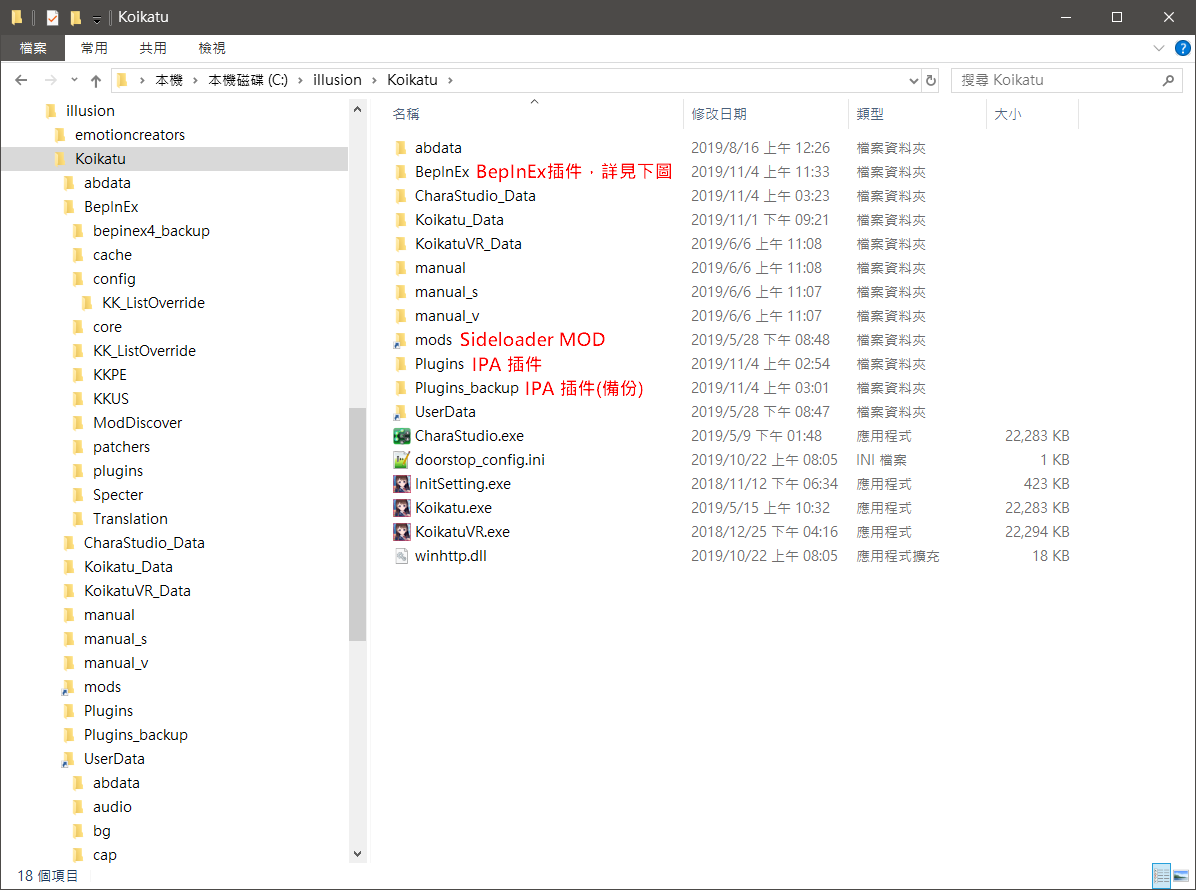This screenshot has width=1196, height=890.
Task: Select the Koikatu.exe file icon
Action: click(402, 508)
